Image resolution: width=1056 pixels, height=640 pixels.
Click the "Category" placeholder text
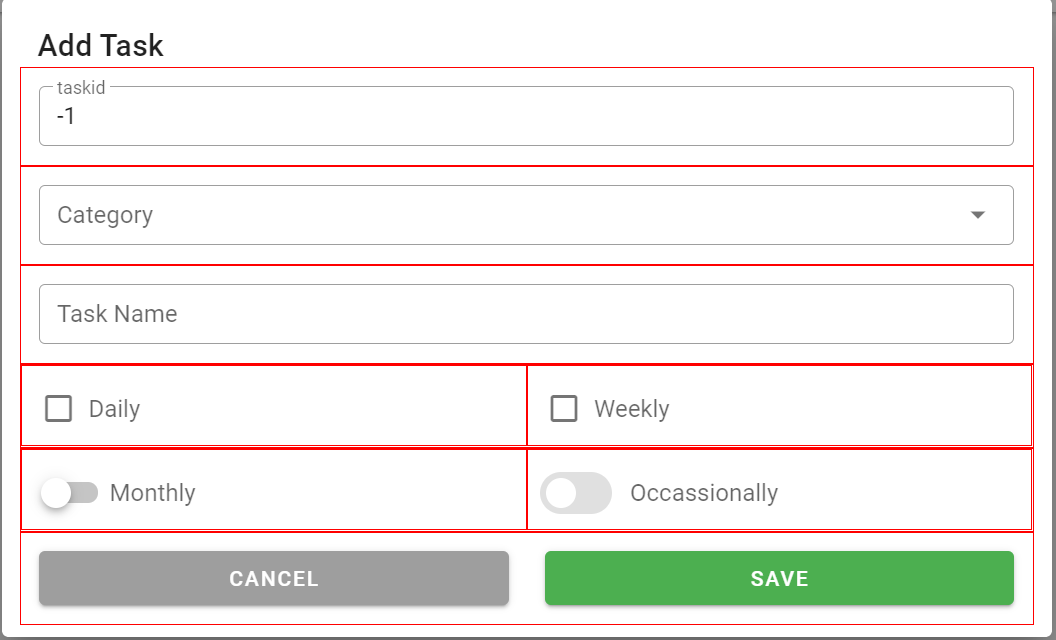[105, 215]
